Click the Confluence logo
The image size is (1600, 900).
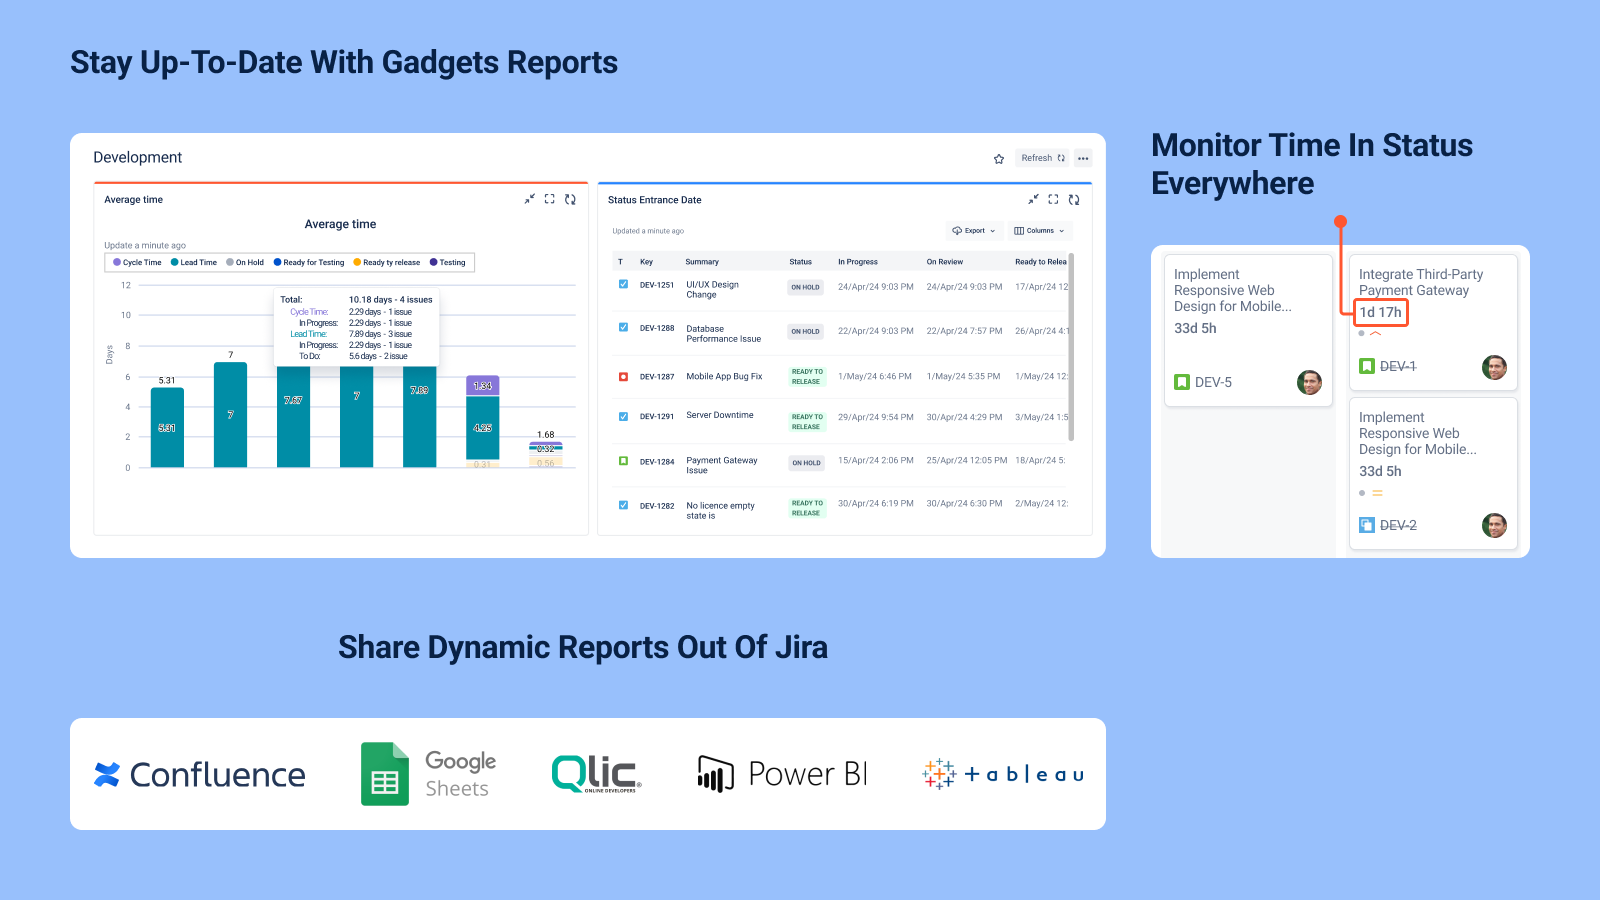click(200, 775)
